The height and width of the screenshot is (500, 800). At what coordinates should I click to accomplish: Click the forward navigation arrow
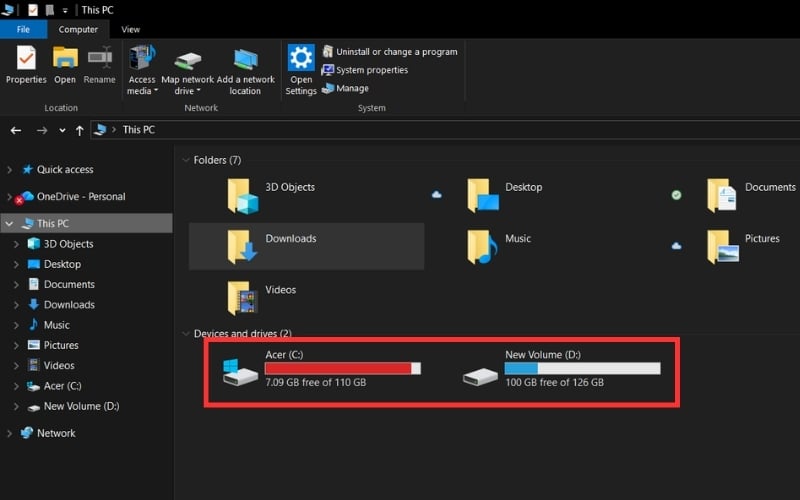tap(42, 131)
